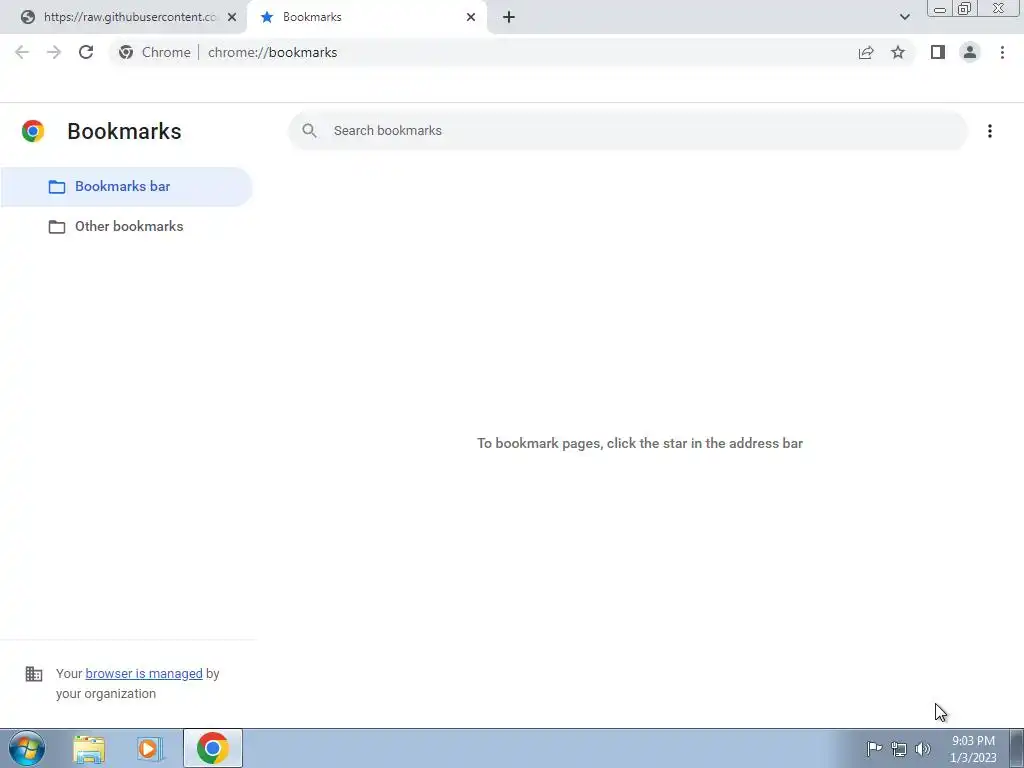The height and width of the screenshot is (768, 1024).
Task: Click the Chrome taskbar button
Action: (213, 748)
